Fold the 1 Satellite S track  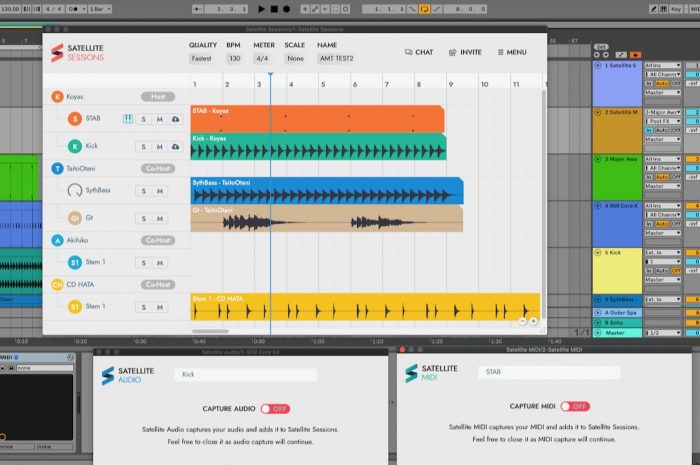click(x=598, y=65)
